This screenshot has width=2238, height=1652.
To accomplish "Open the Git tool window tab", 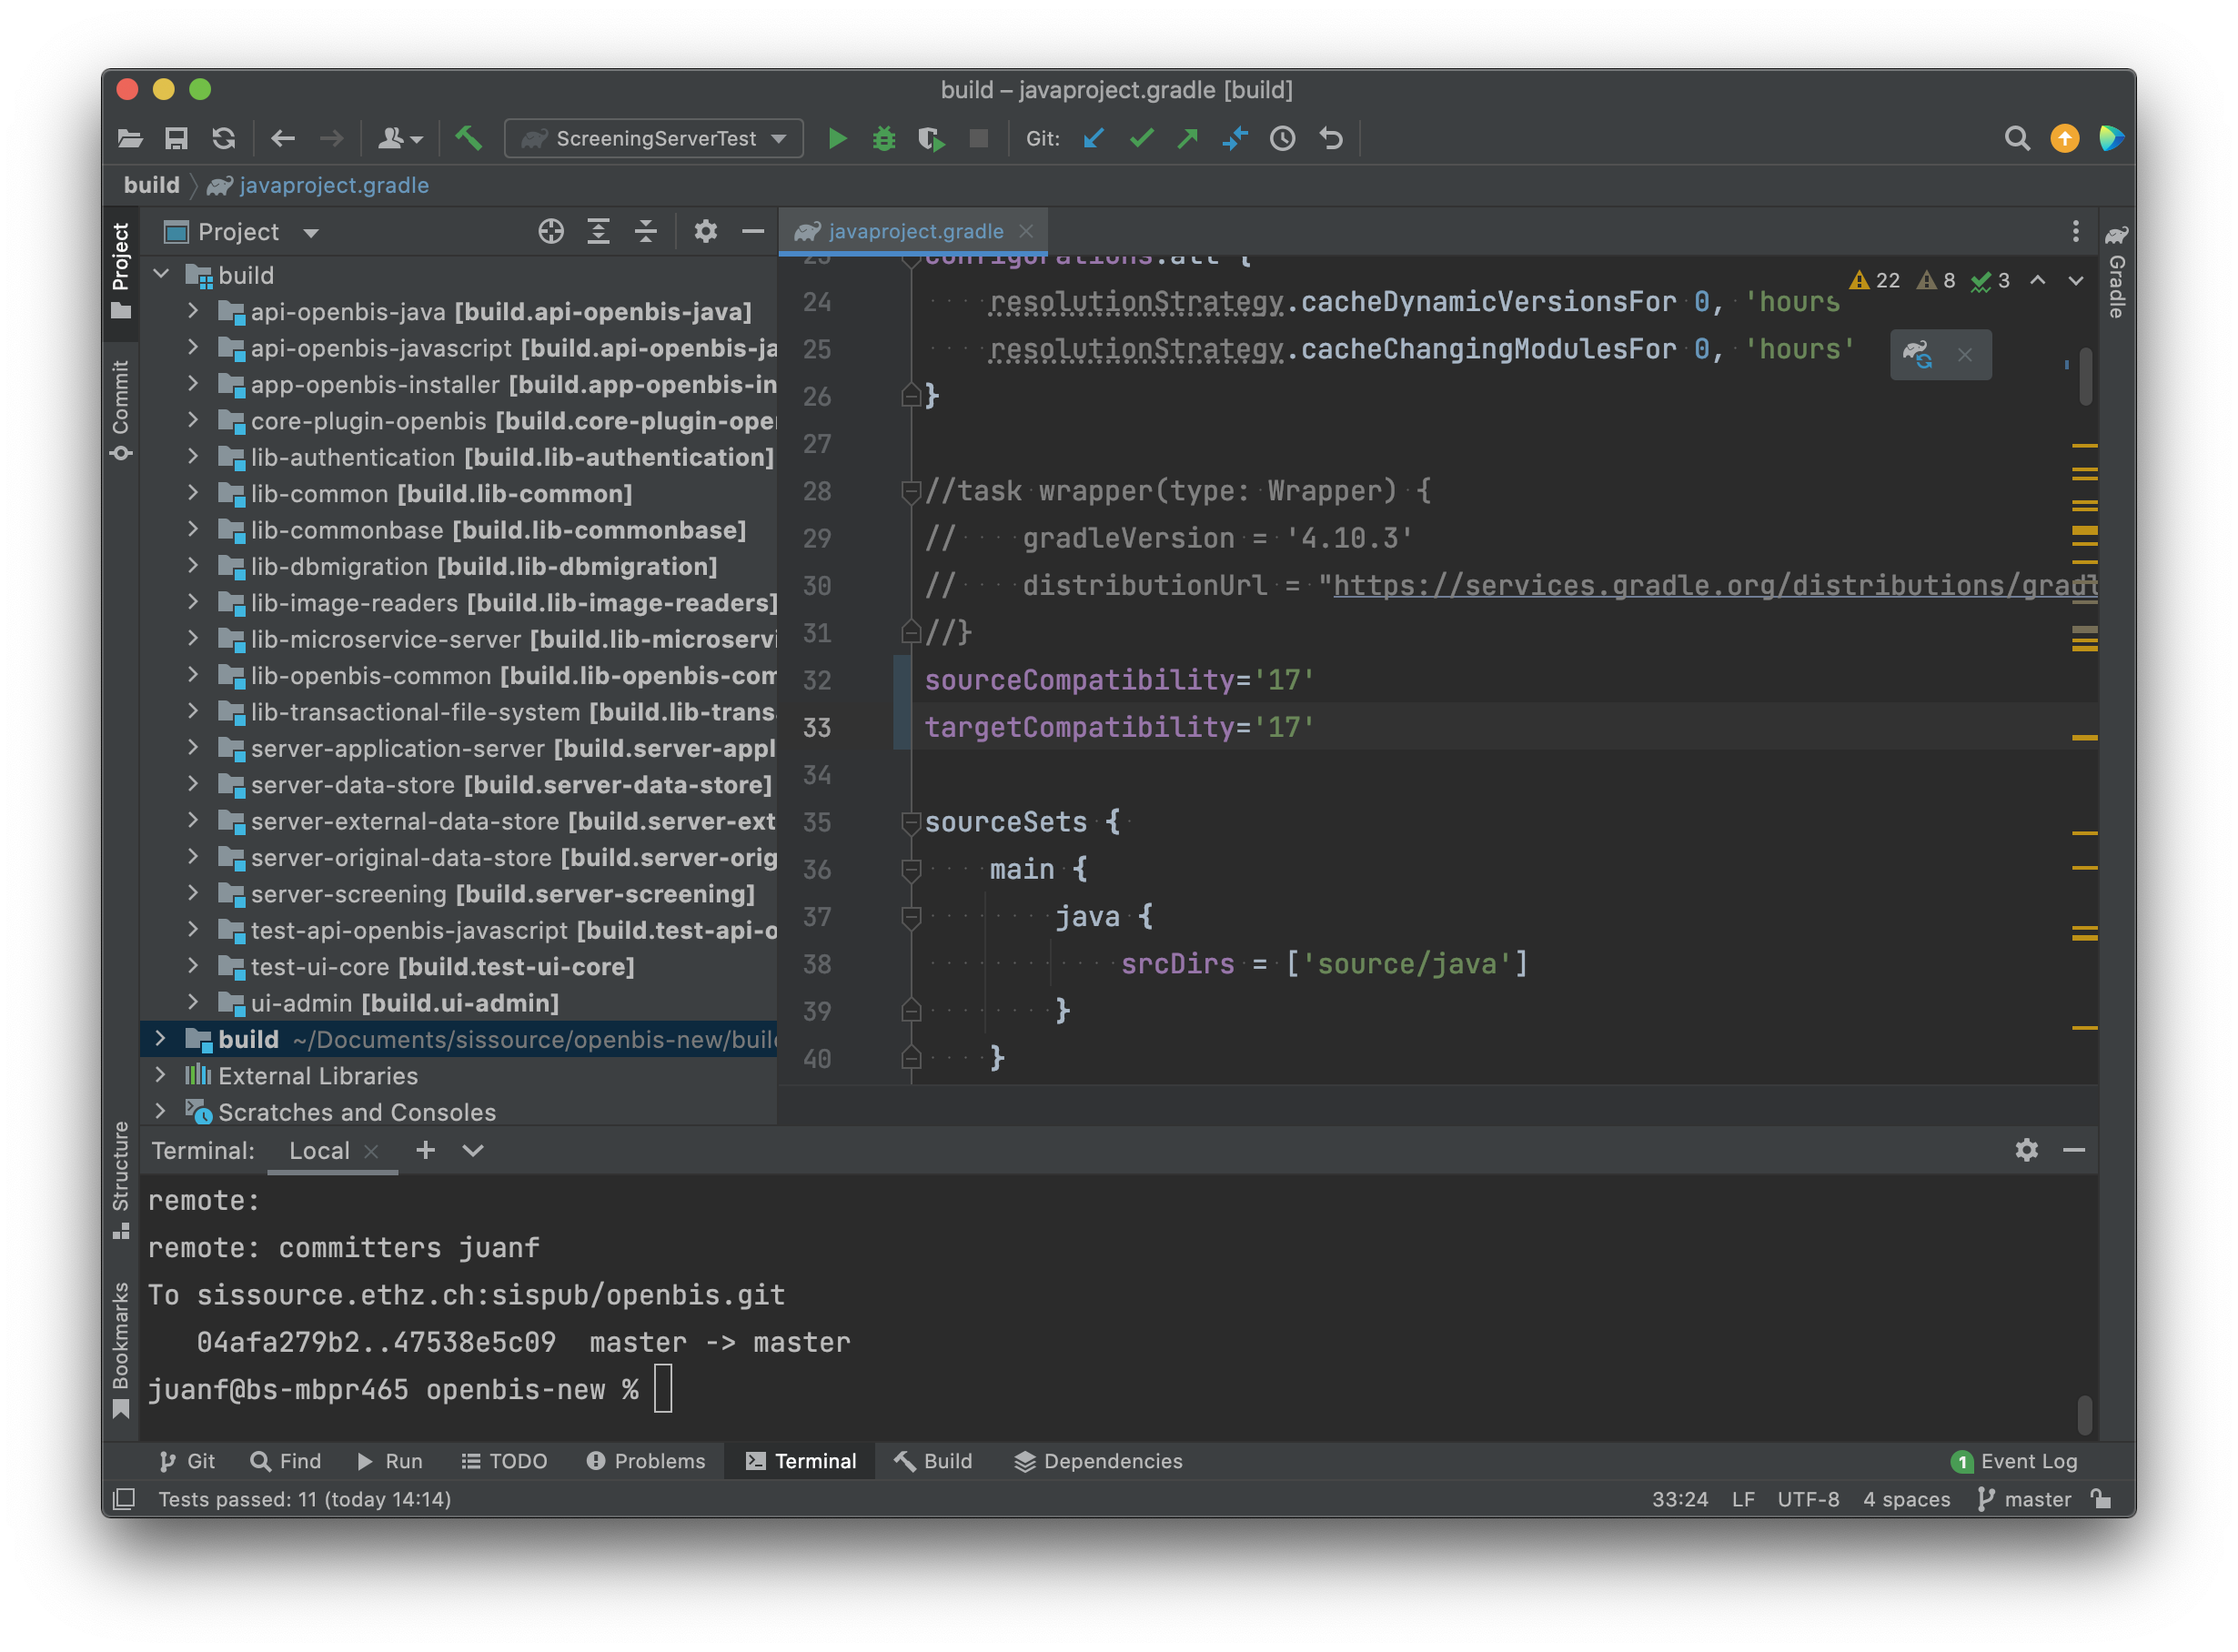I will [x=188, y=1462].
